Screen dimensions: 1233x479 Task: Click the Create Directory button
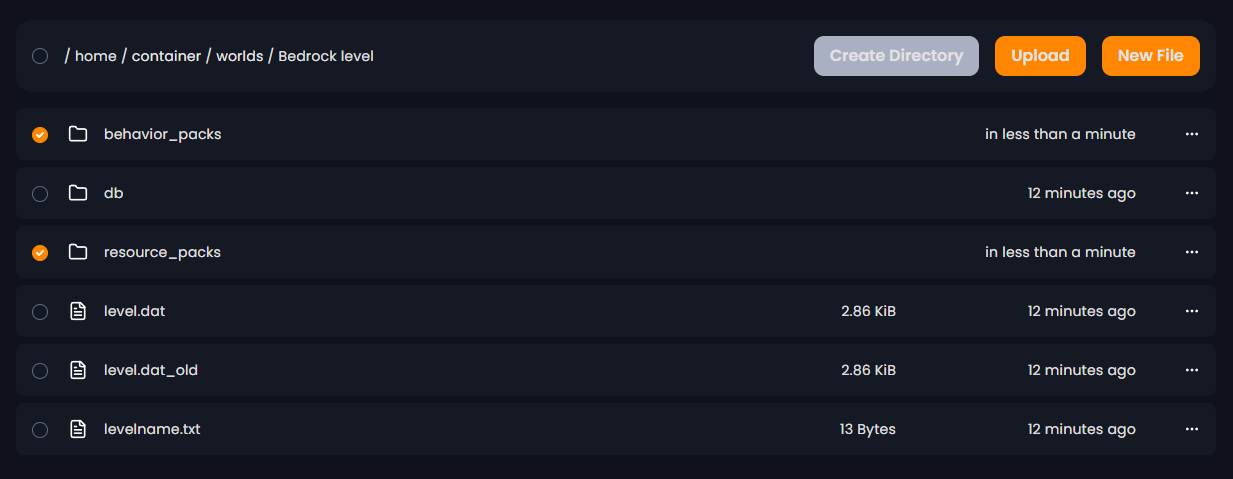coord(896,56)
